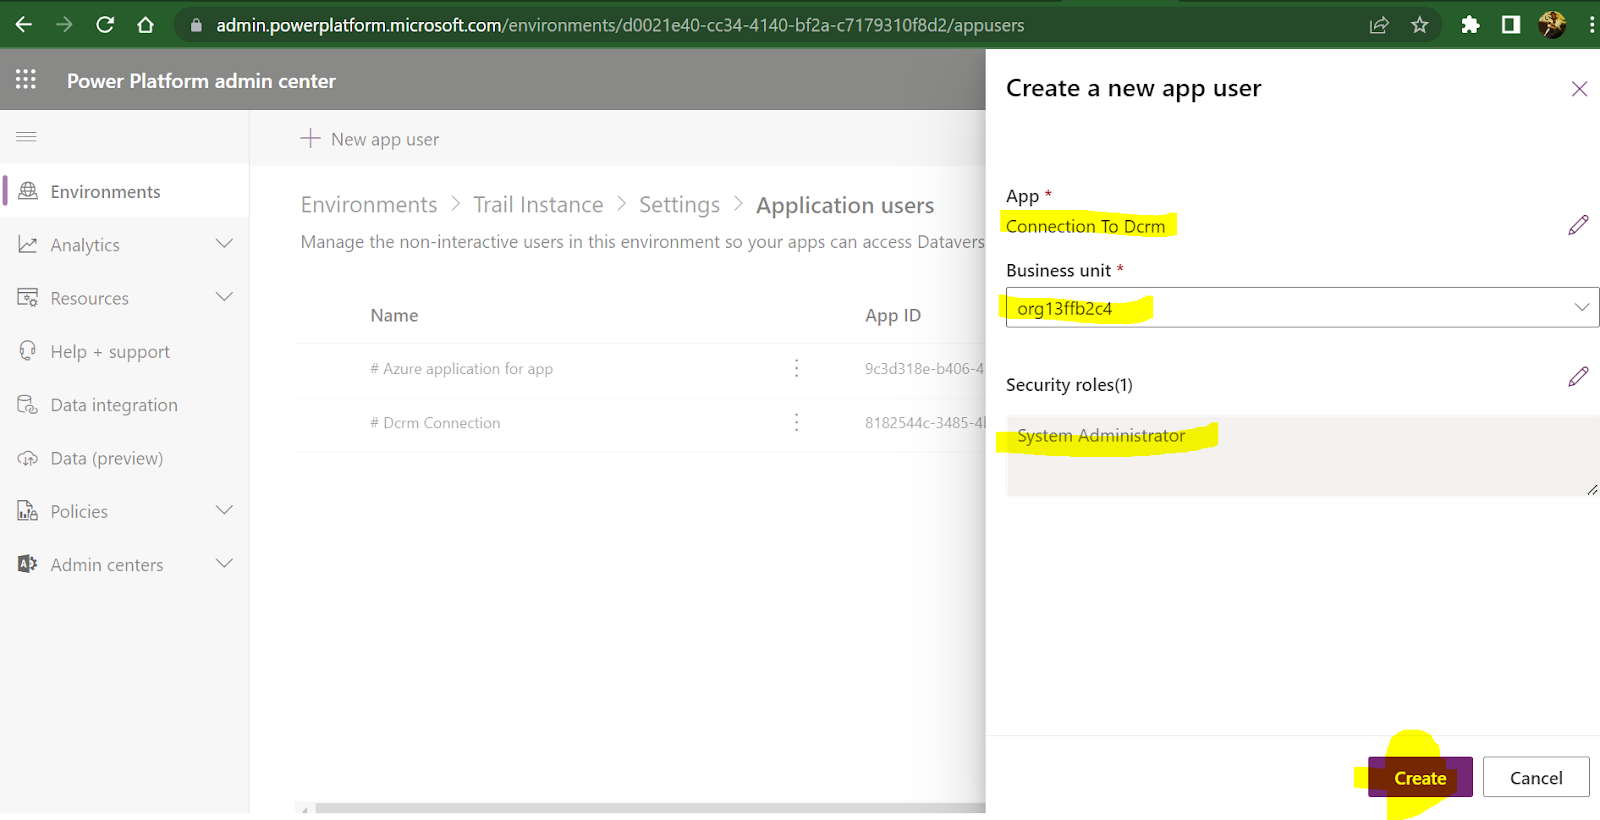Click the browser address bar URL
This screenshot has height=820, width=1600.
pyautogui.click(x=620, y=25)
